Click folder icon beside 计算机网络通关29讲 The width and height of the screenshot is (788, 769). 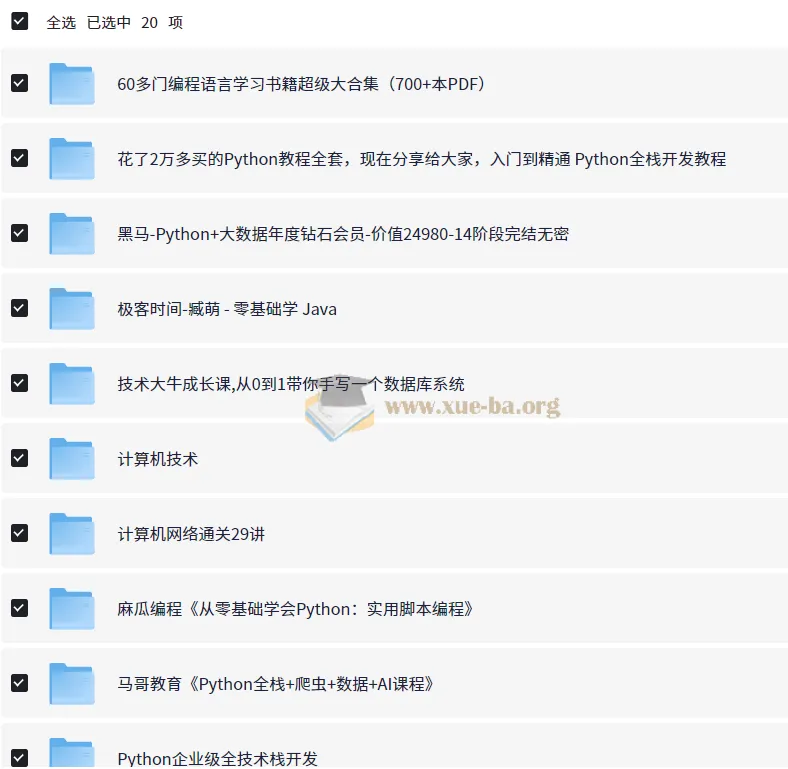pyautogui.click(x=71, y=534)
